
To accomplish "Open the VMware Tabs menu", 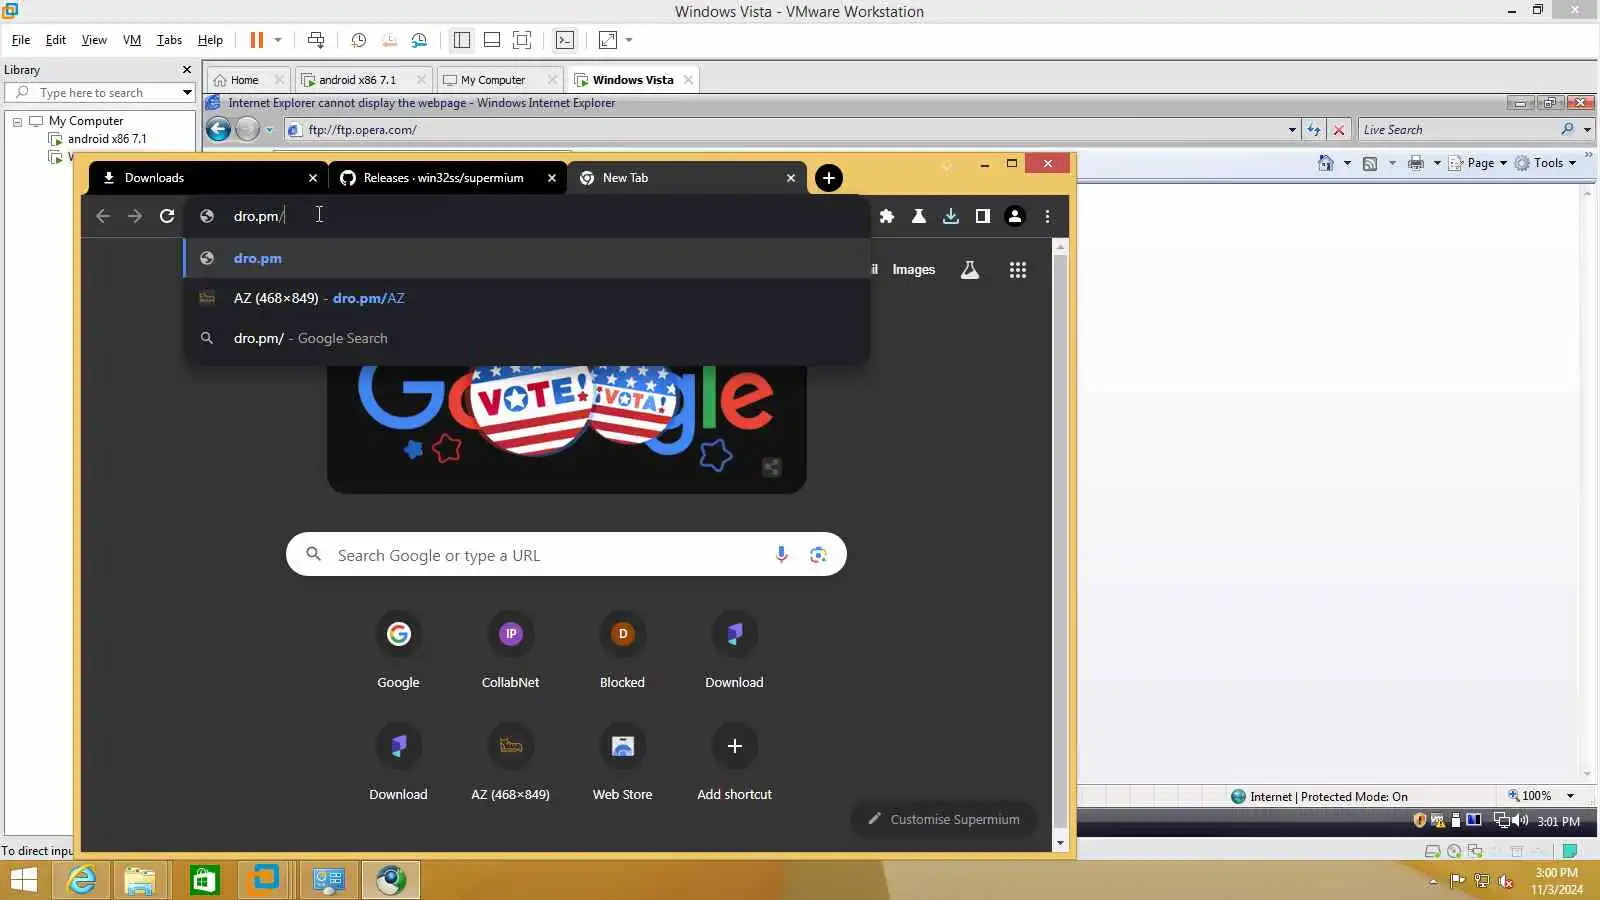I will click(x=169, y=40).
